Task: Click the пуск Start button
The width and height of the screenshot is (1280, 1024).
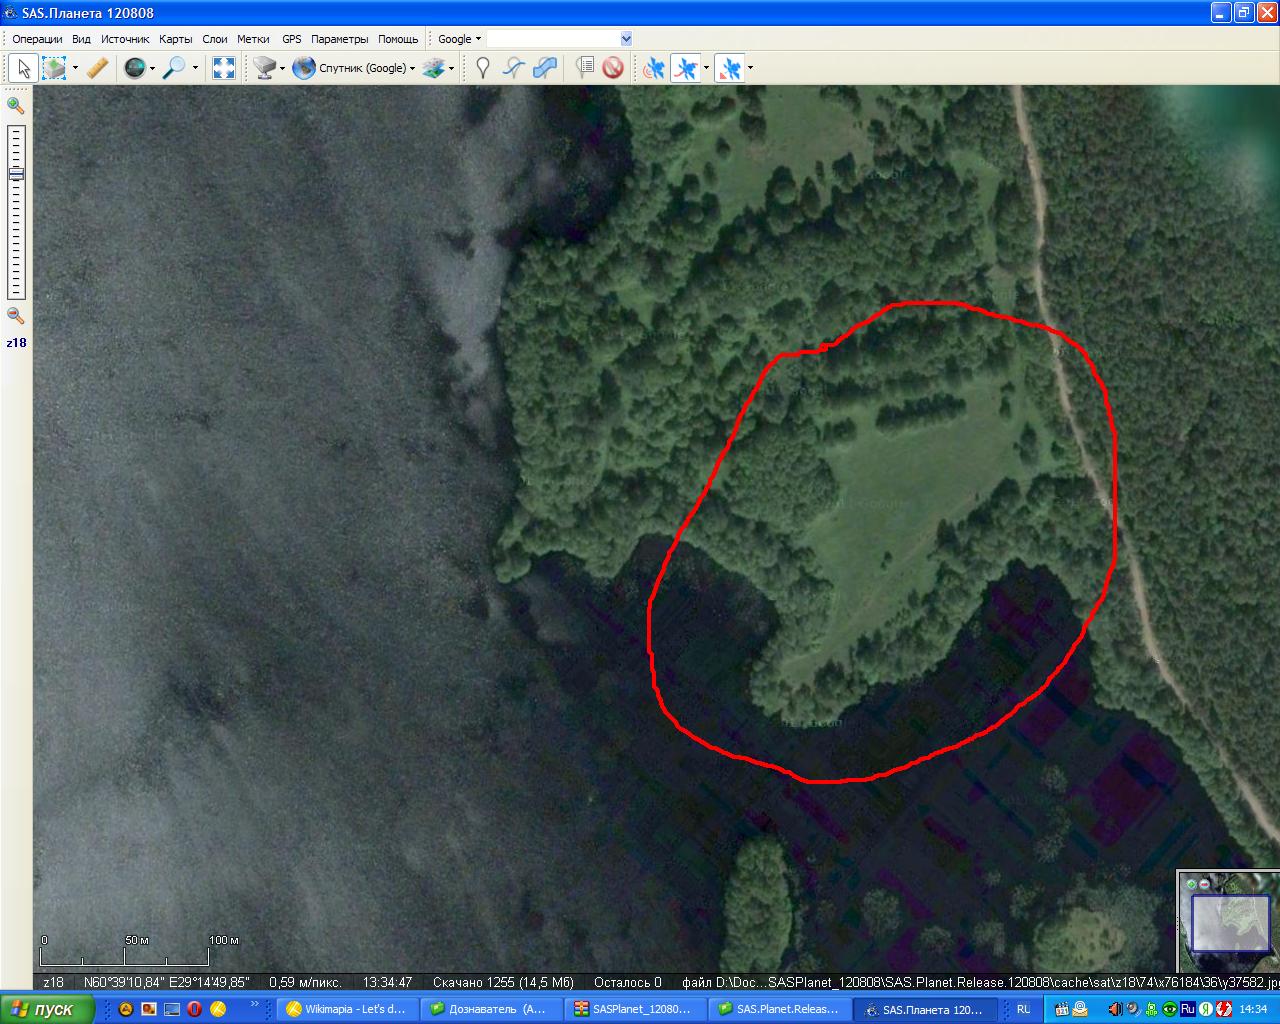Action: pyautogui.click(x=46, y=1009)
